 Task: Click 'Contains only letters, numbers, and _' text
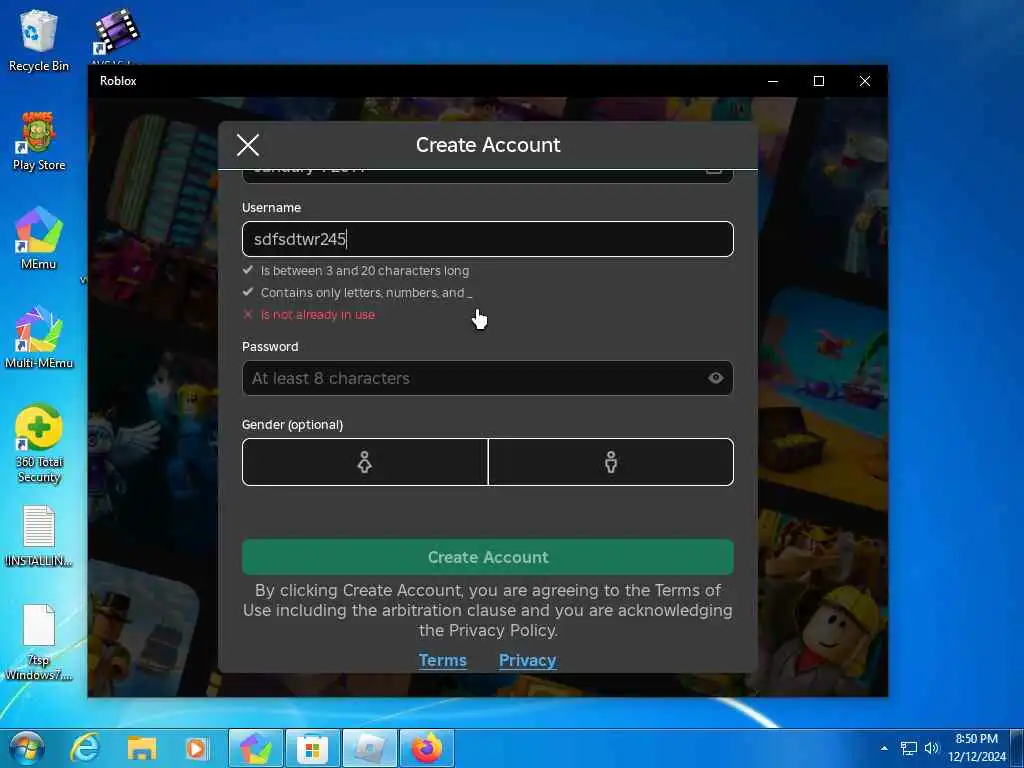(x=366, y=293)
